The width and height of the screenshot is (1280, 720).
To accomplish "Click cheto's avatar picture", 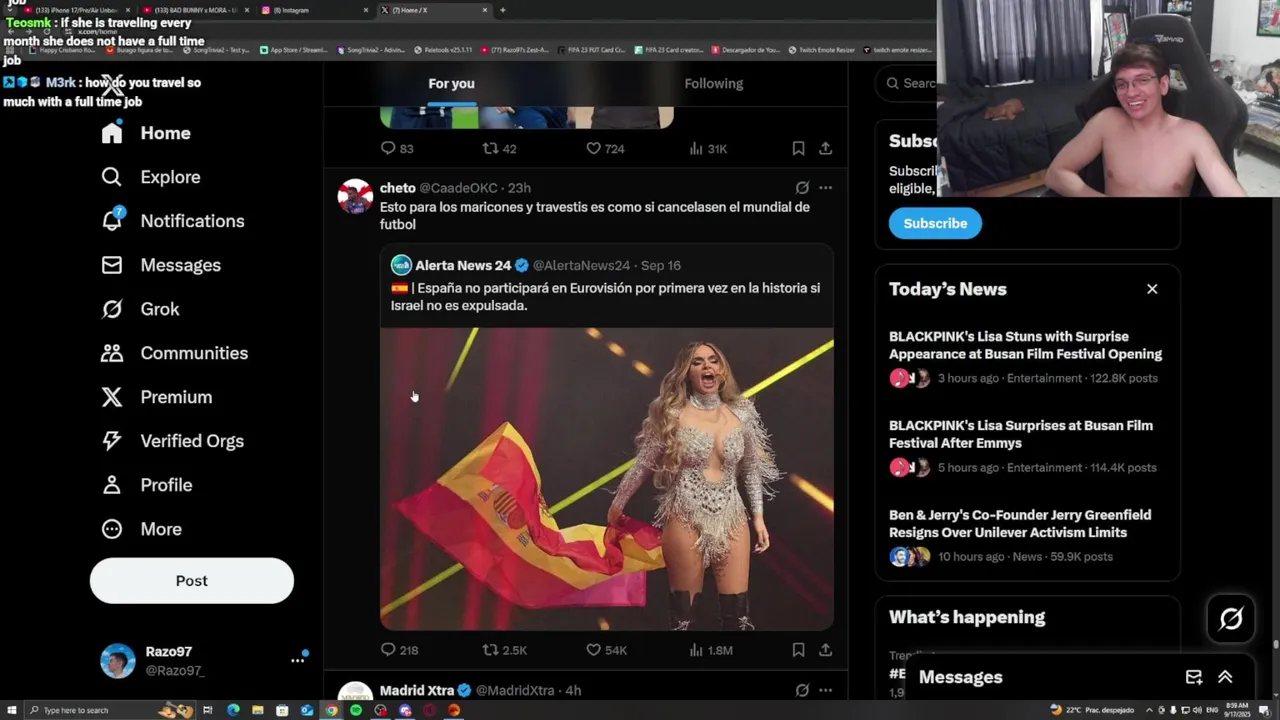I will 355,197.
